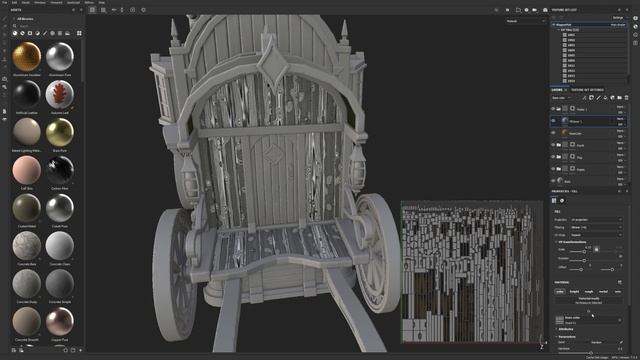Image resolution: width=640 pixels, height=360 pixels.
Task: Open the File menu
Action: coord(4,2)
